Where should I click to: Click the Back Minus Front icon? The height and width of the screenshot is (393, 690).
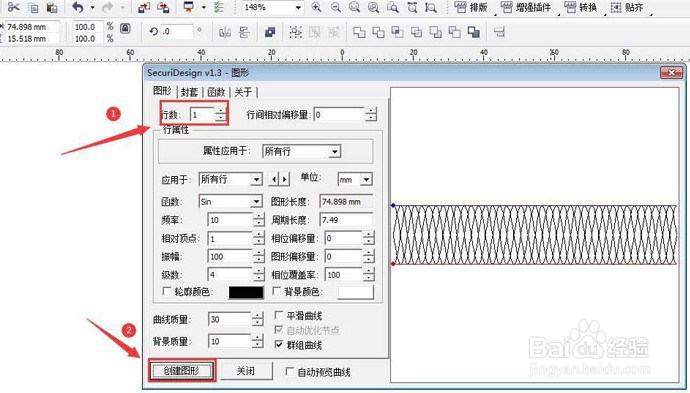(455, 32)
